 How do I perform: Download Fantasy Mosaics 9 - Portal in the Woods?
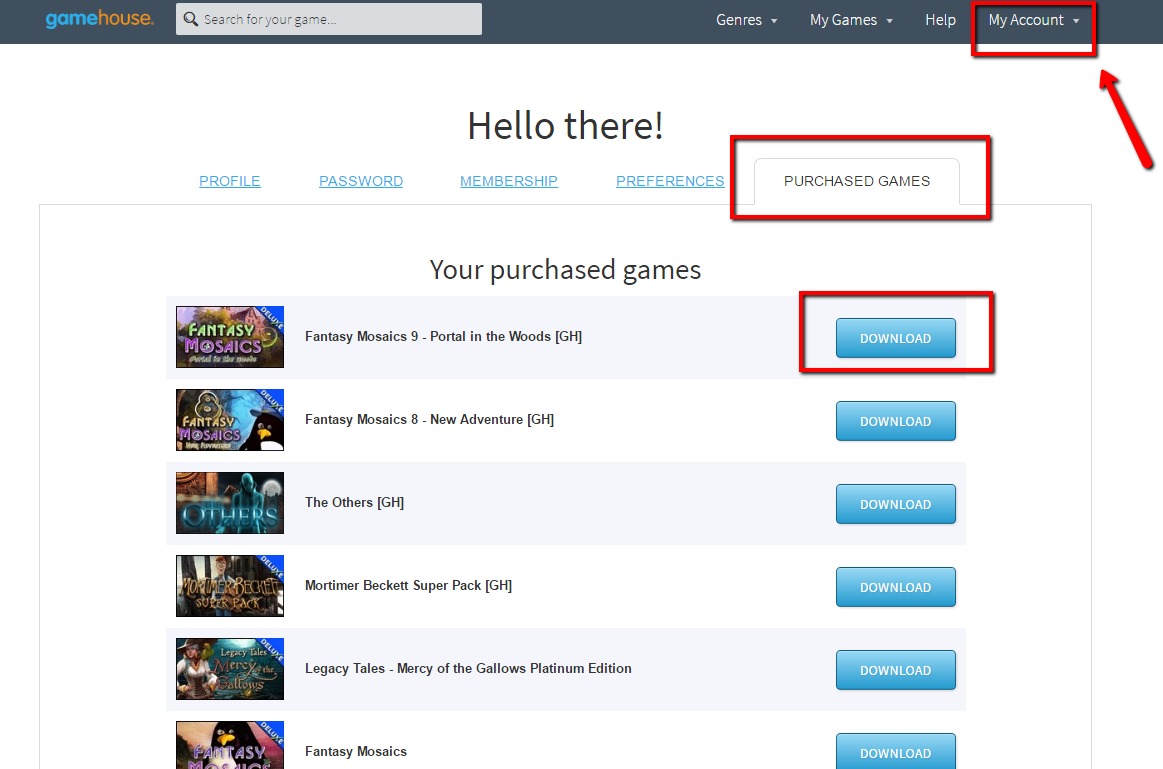pyautogui.click(x=895, y=338)
